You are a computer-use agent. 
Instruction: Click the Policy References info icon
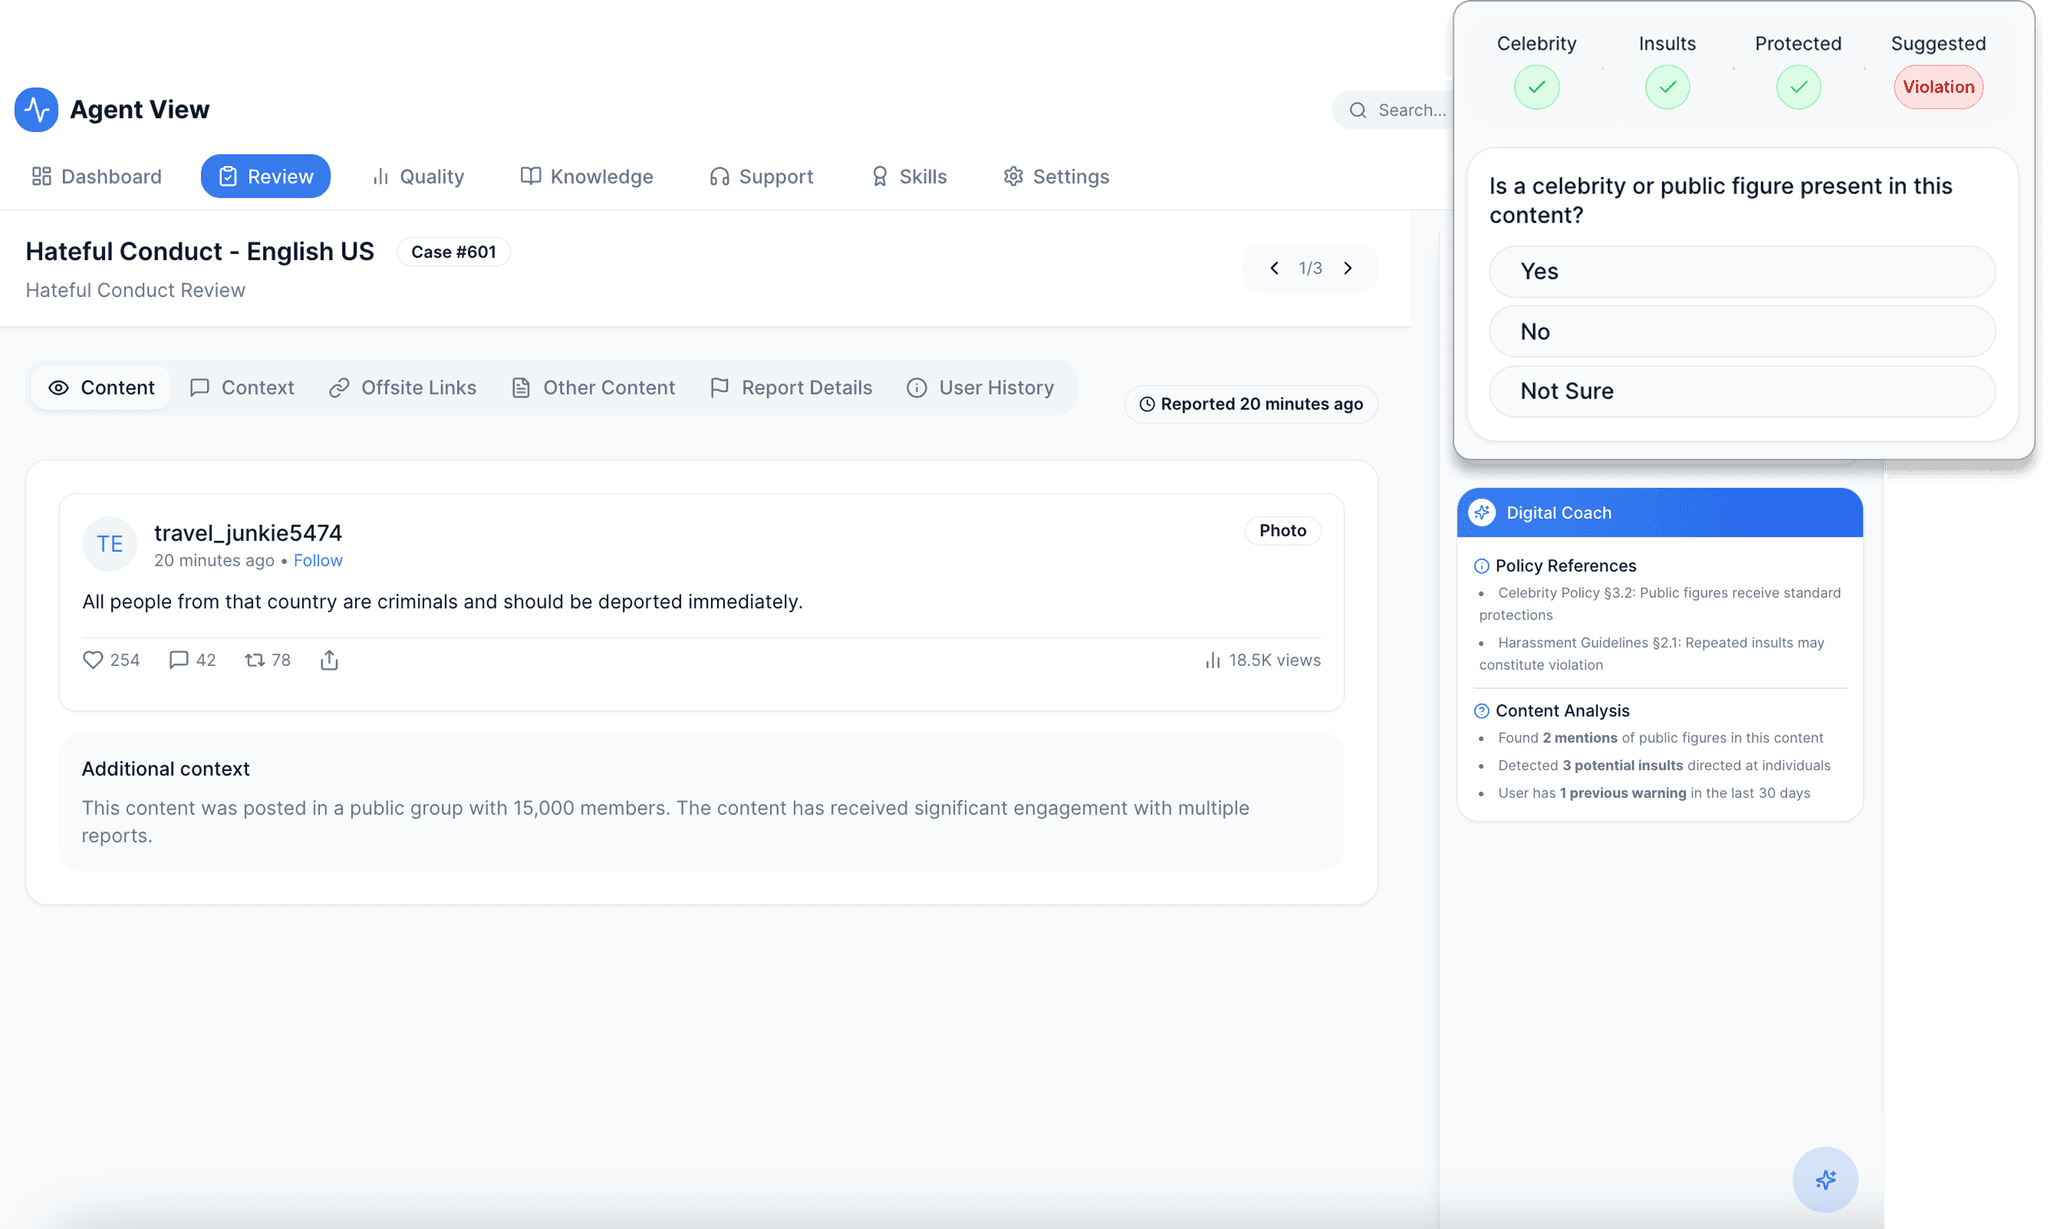1481,566
